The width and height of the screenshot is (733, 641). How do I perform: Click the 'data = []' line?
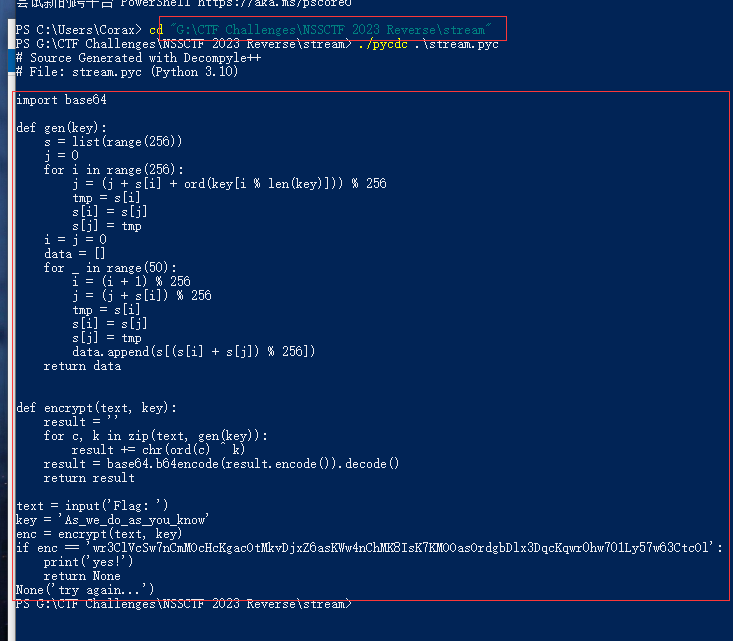tap(79, 254)
